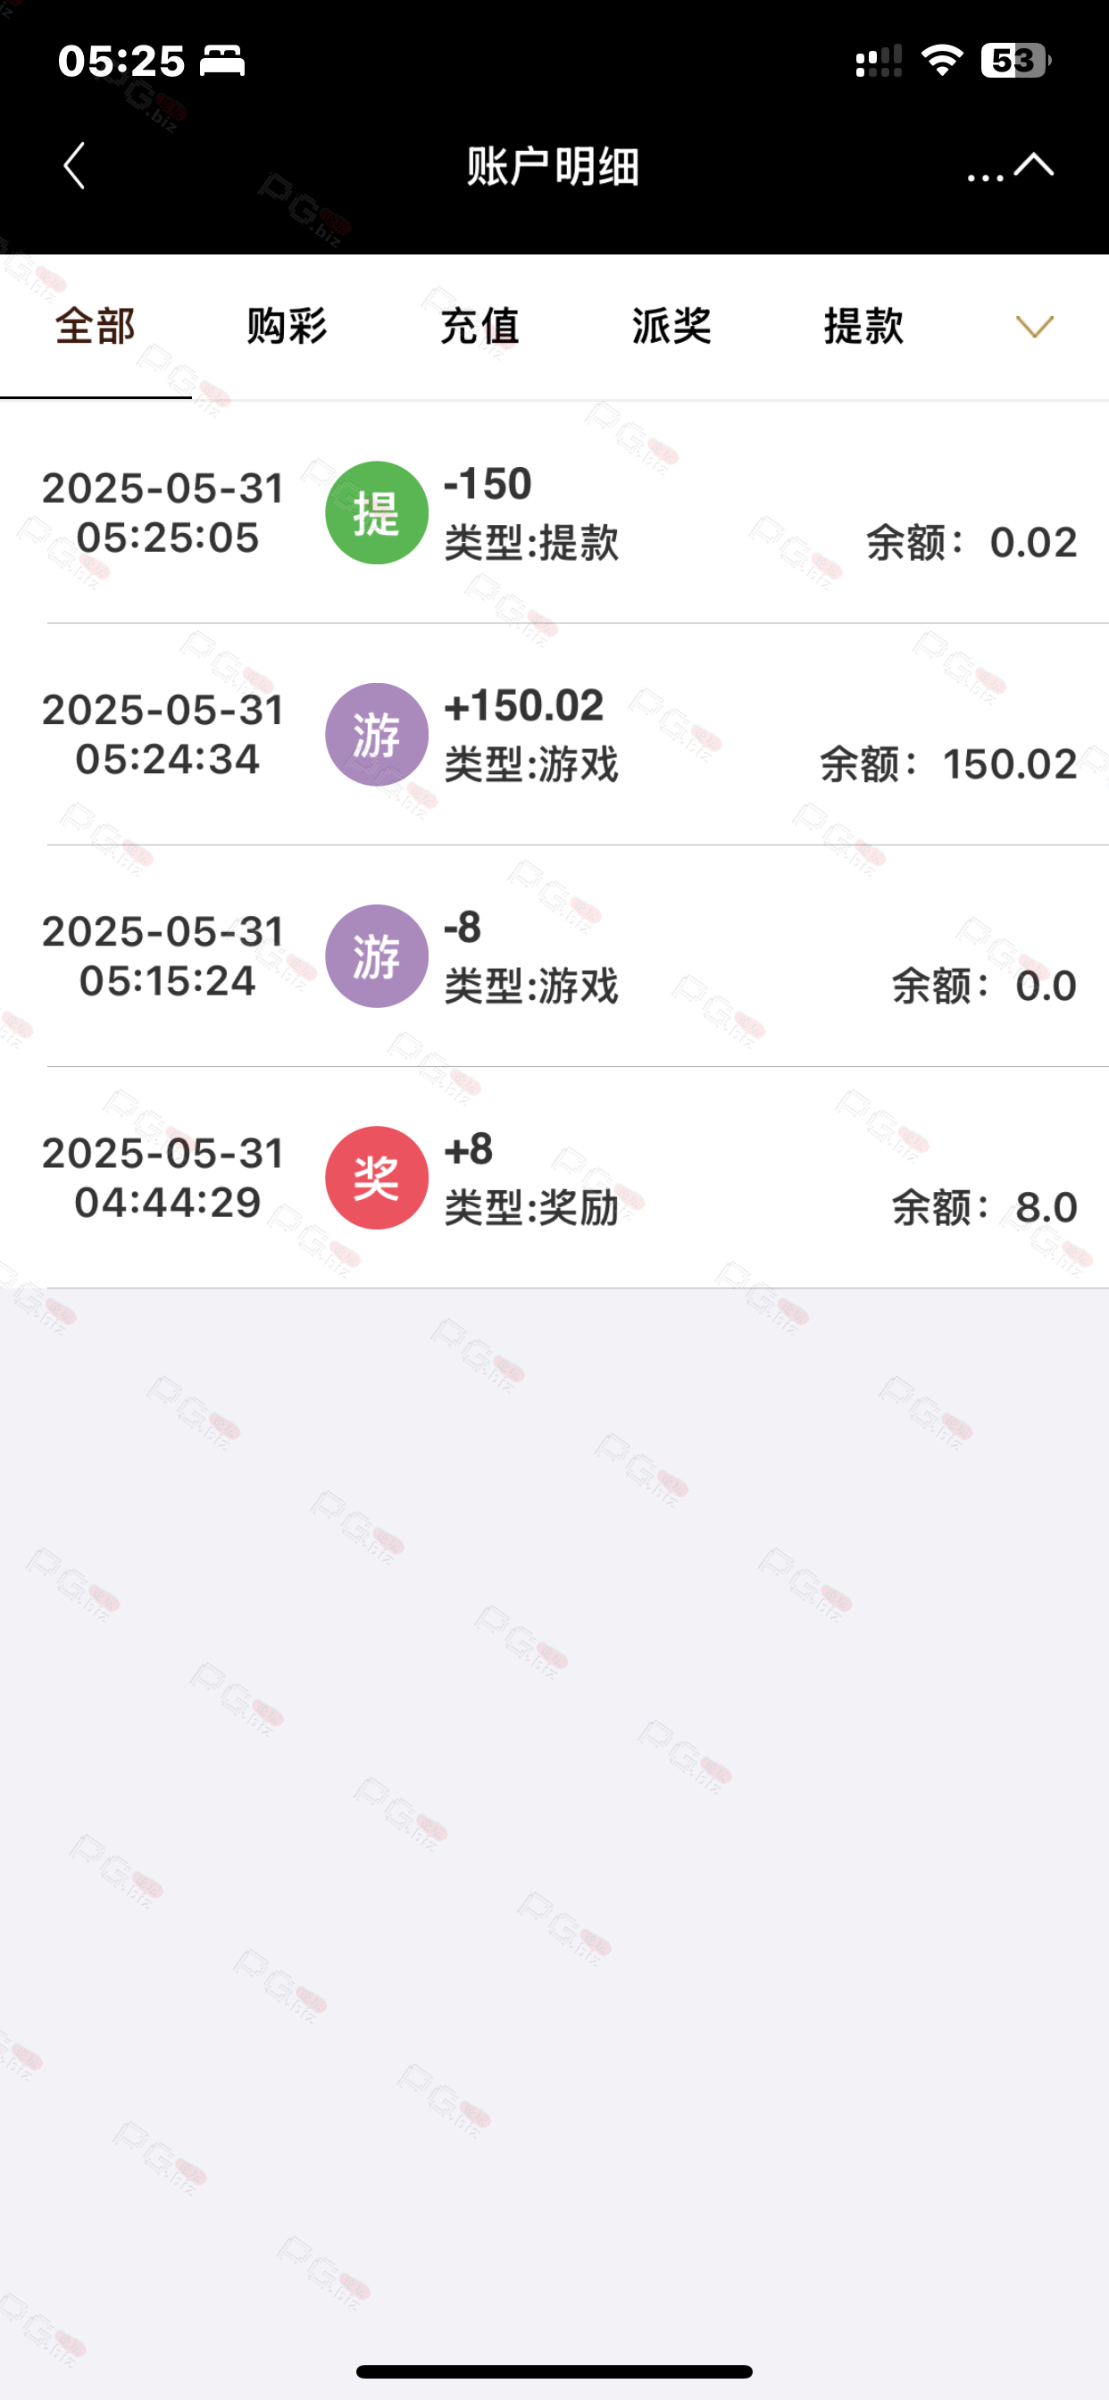1109x2400 pixels.
Task: Tap the green 提 withdrawal icon
Action: coord(377,513)
